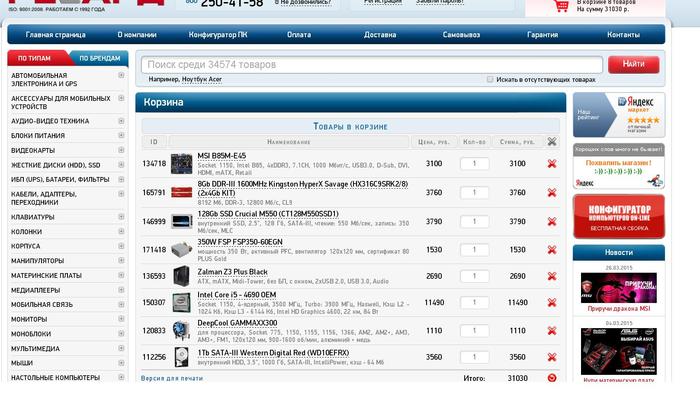
Task: Open the DeepCool cooler thumbnail
Action: tap(181, 331)
